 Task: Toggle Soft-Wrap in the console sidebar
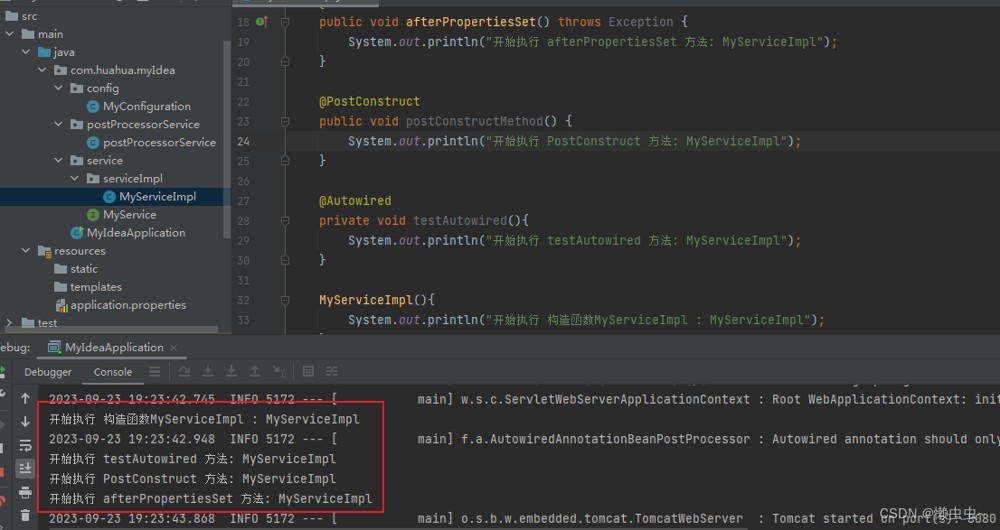pyautogui.click(x=25, y=445)
